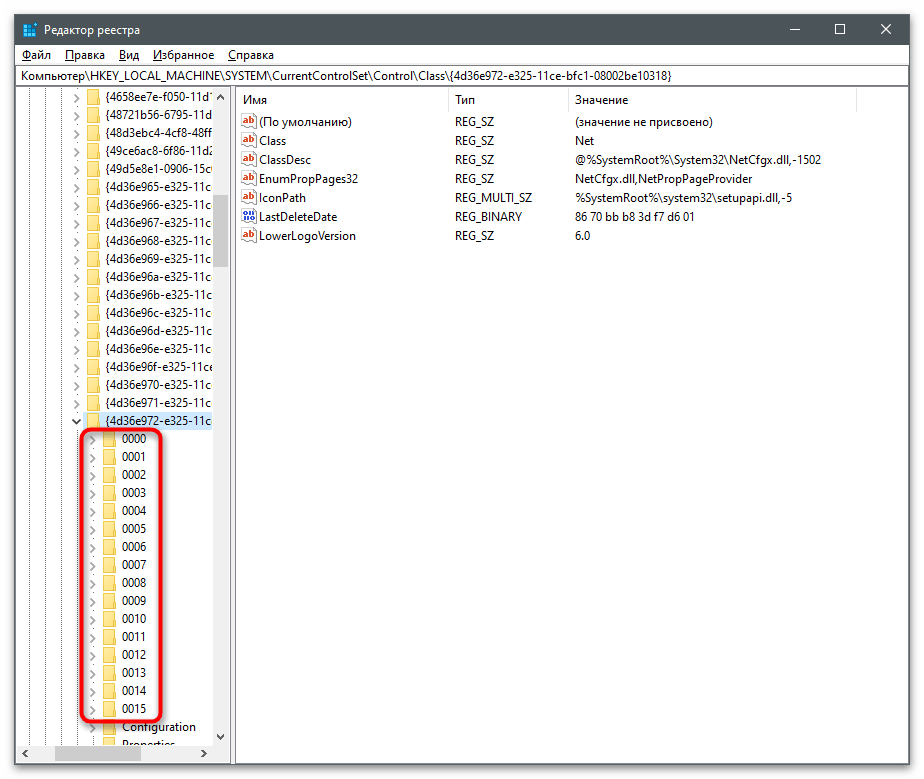Viewport: 924px width, 779px height.
Task: Expand the 0003 subkey
Action: pyautogui.click(x=93, y=494)
